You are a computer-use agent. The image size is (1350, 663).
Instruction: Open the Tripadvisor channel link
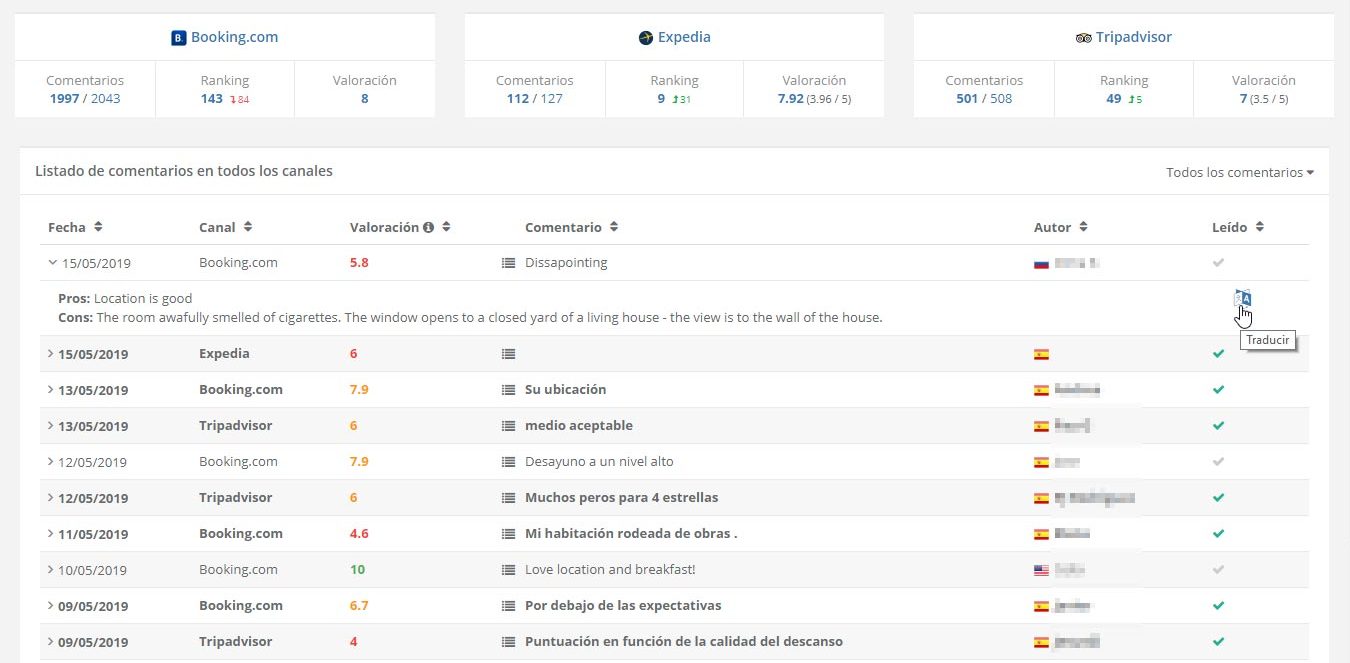pyautogui.click(x=1134, y=37)
